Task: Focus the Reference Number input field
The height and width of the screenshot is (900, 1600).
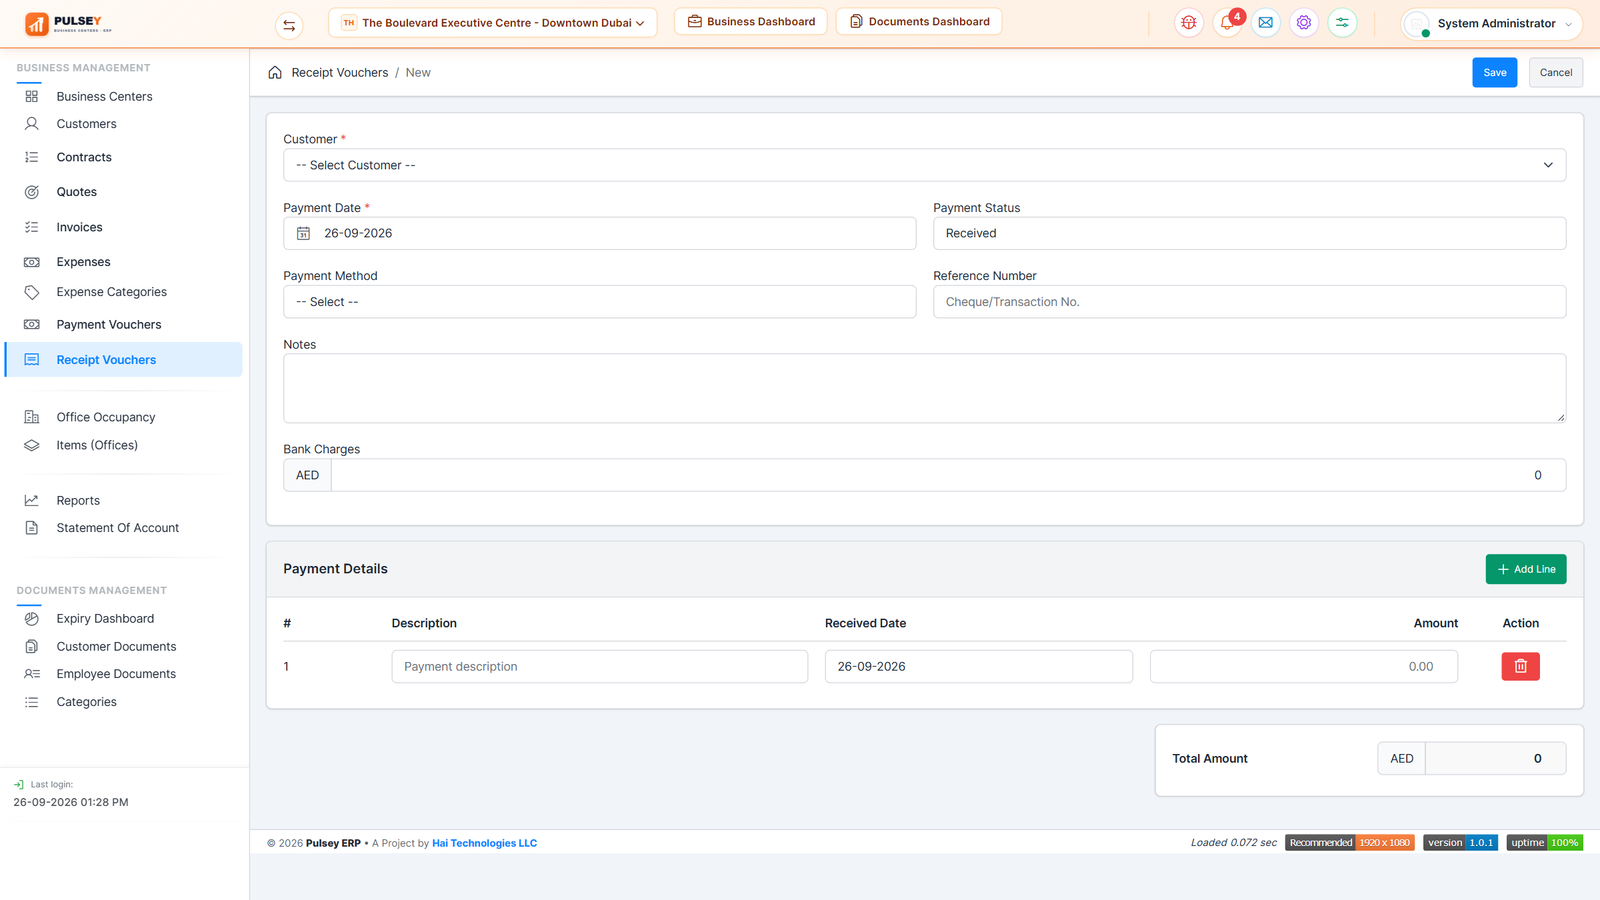Action: click(x=1249, y=302)
